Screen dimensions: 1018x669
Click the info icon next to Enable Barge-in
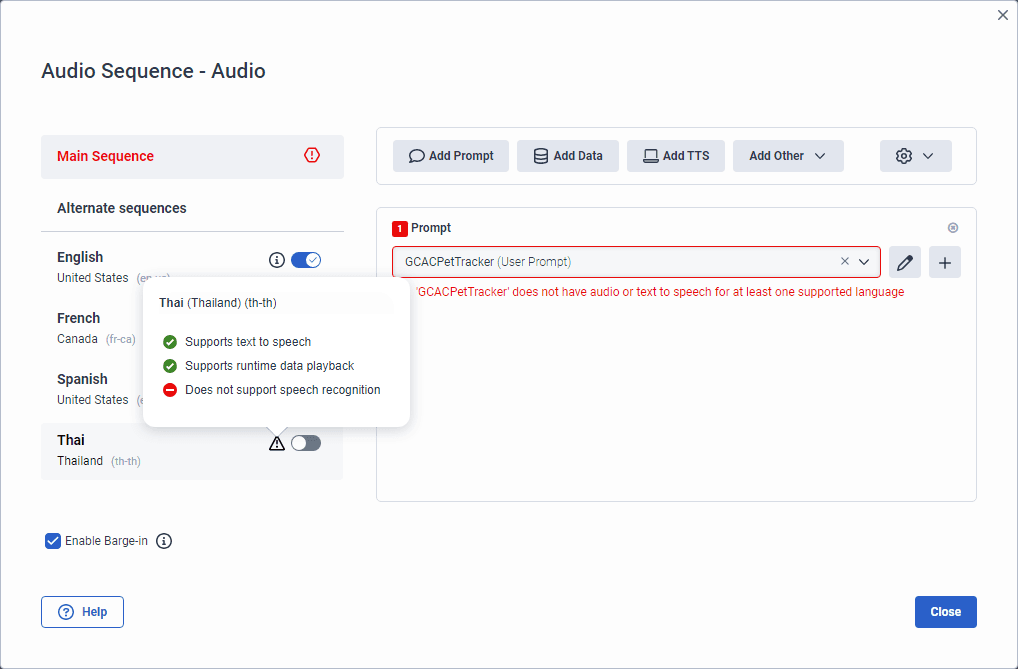tap(164, 541)
